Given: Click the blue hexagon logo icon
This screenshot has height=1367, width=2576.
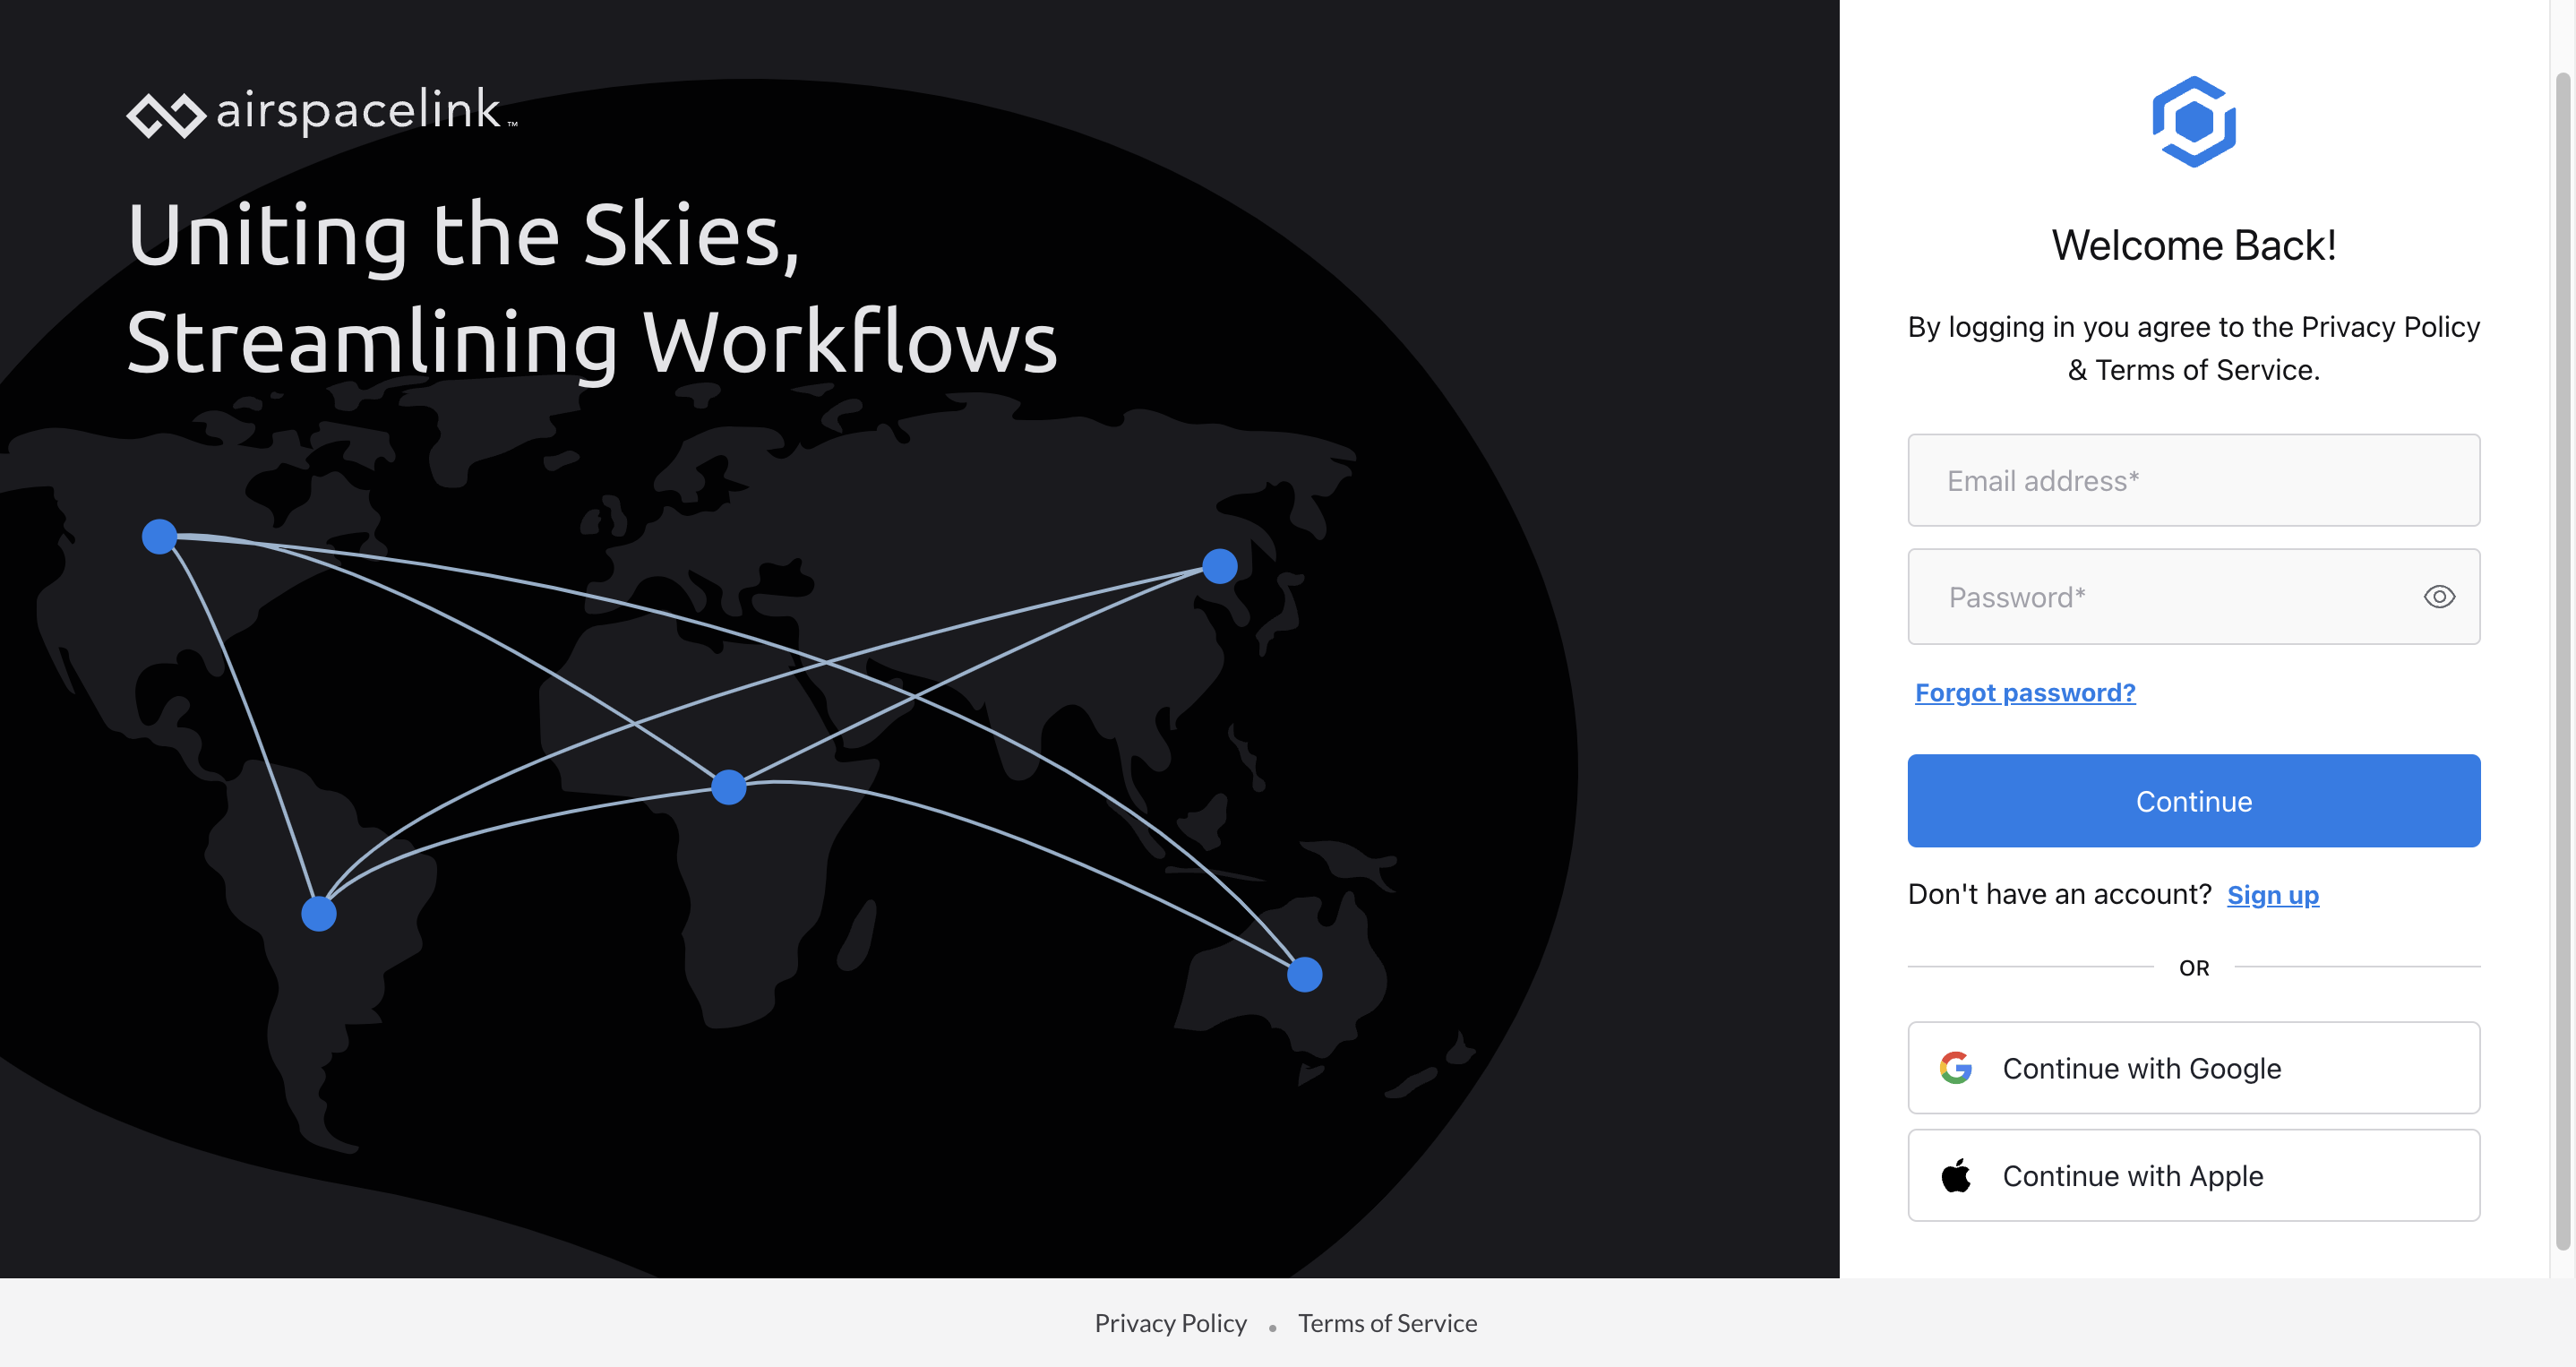Looking at the screenshot, I should [x=2193, y=122].
